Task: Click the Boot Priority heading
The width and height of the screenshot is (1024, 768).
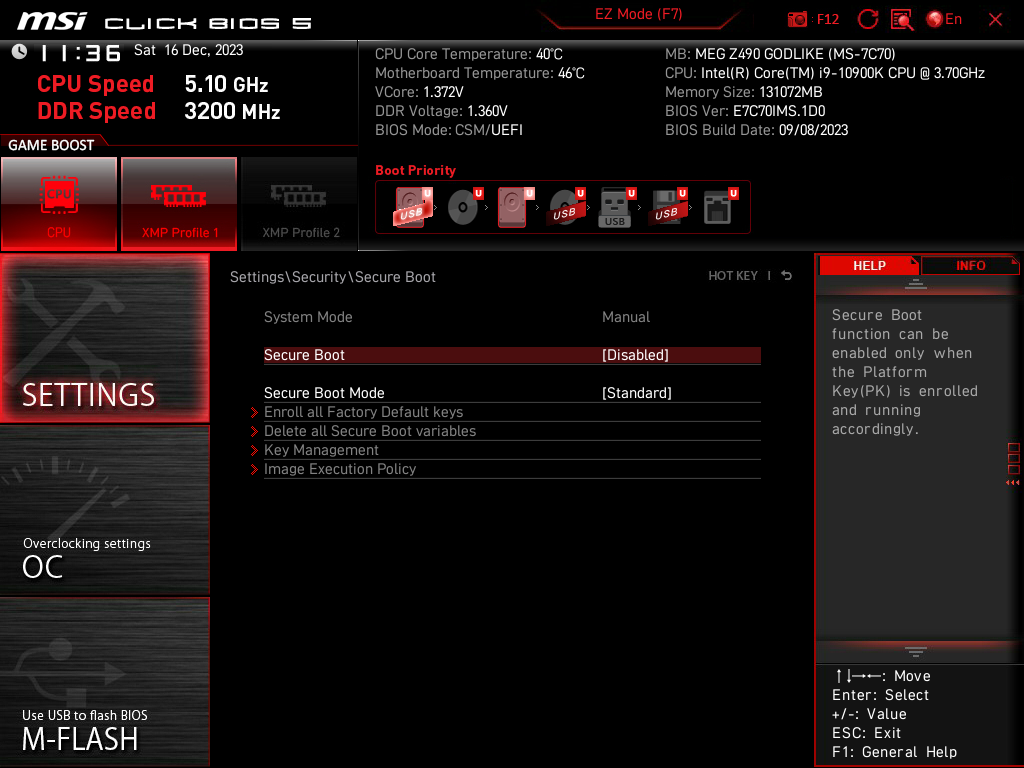Action: (x=415, y=170)
